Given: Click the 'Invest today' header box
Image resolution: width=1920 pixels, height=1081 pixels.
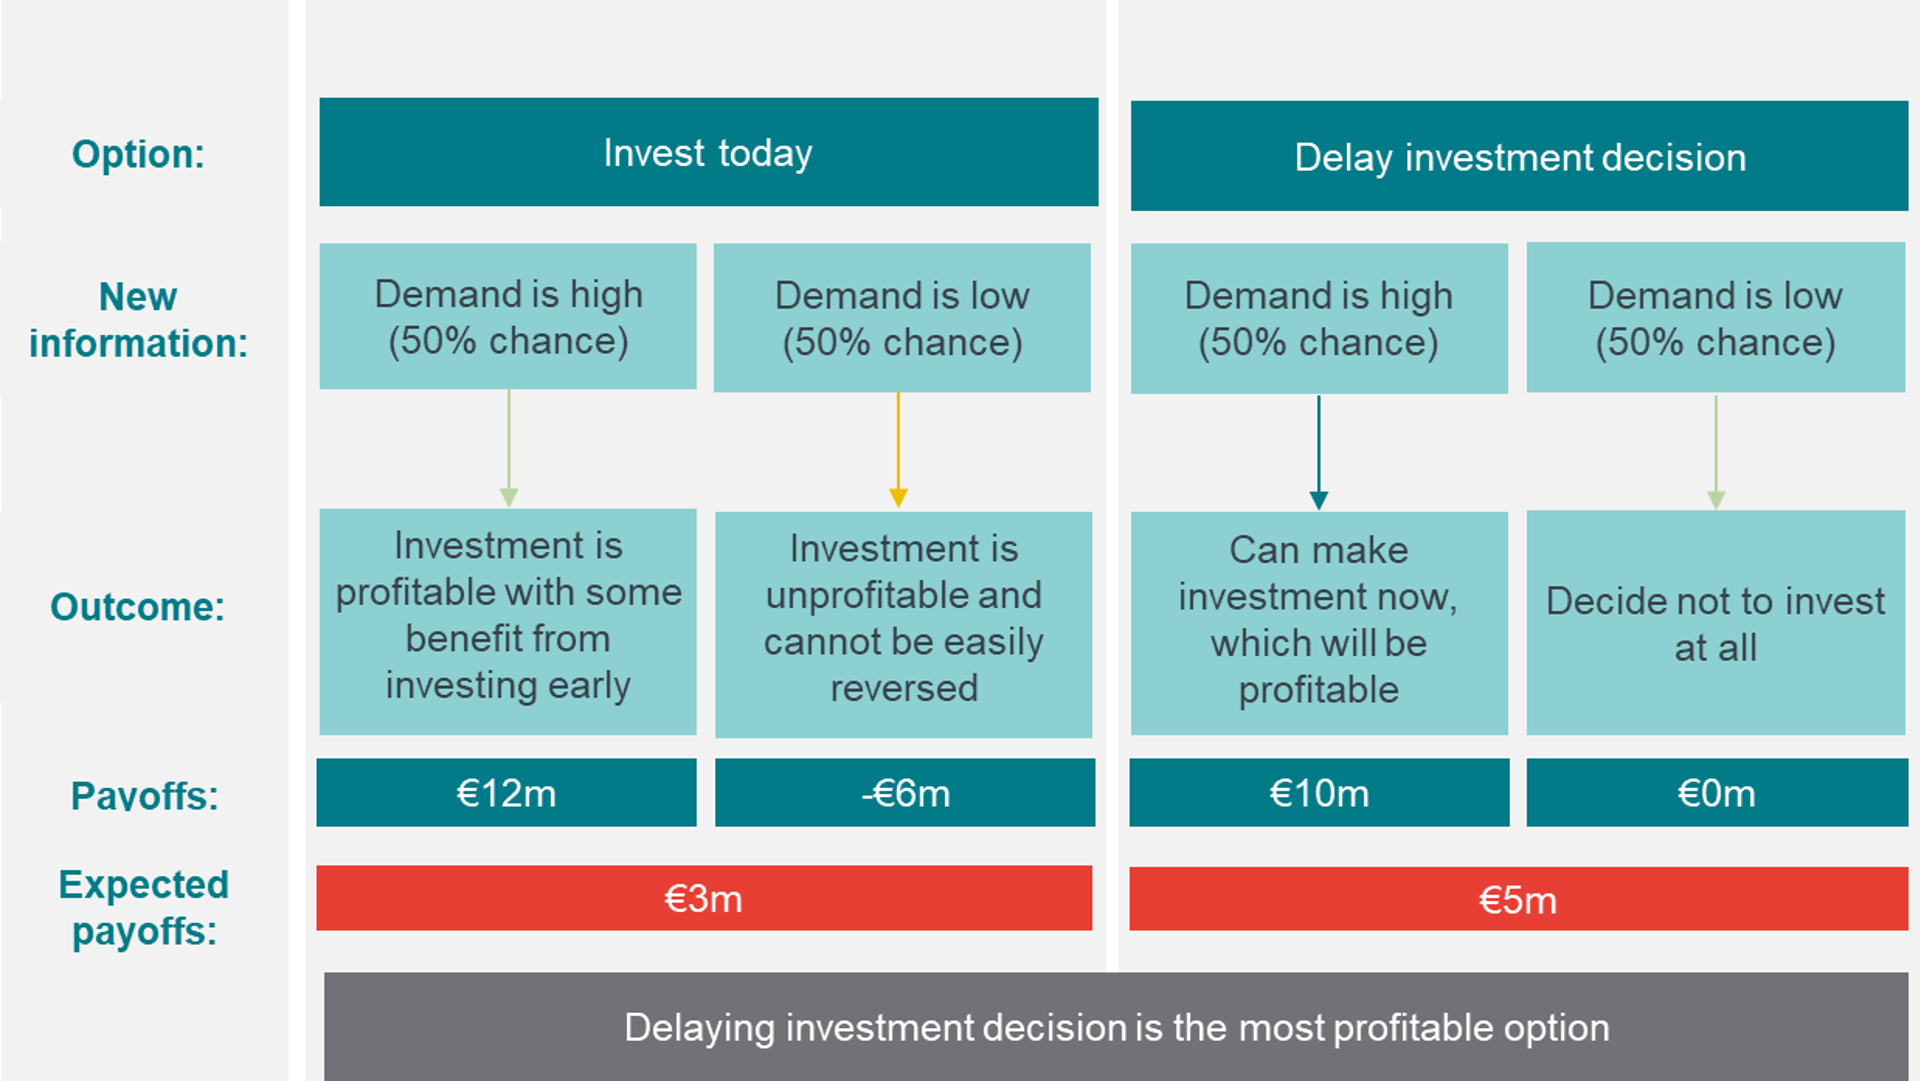Looking at the screenshot, I should click(x=708, y=152).
